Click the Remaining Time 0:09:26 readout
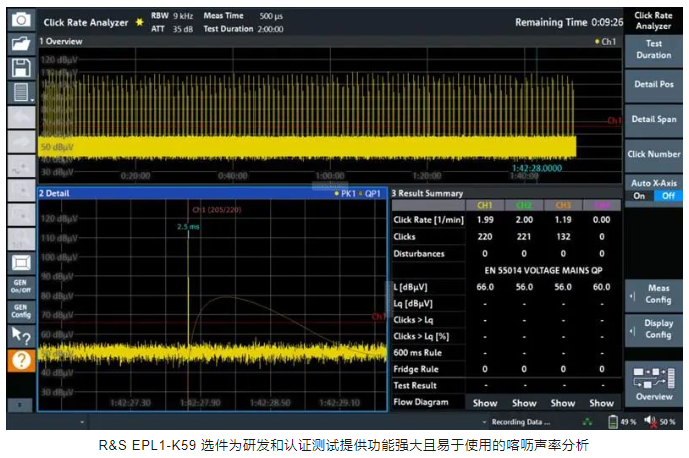689x458 pixels. pos(569,22)
